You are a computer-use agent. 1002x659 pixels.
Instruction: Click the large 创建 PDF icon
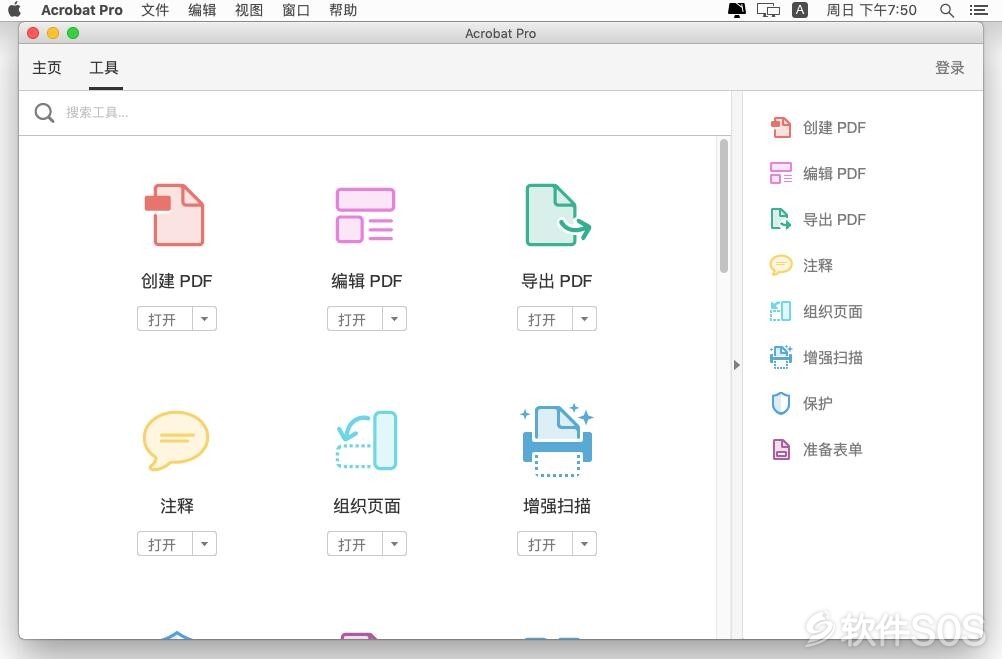pos(175,215)
